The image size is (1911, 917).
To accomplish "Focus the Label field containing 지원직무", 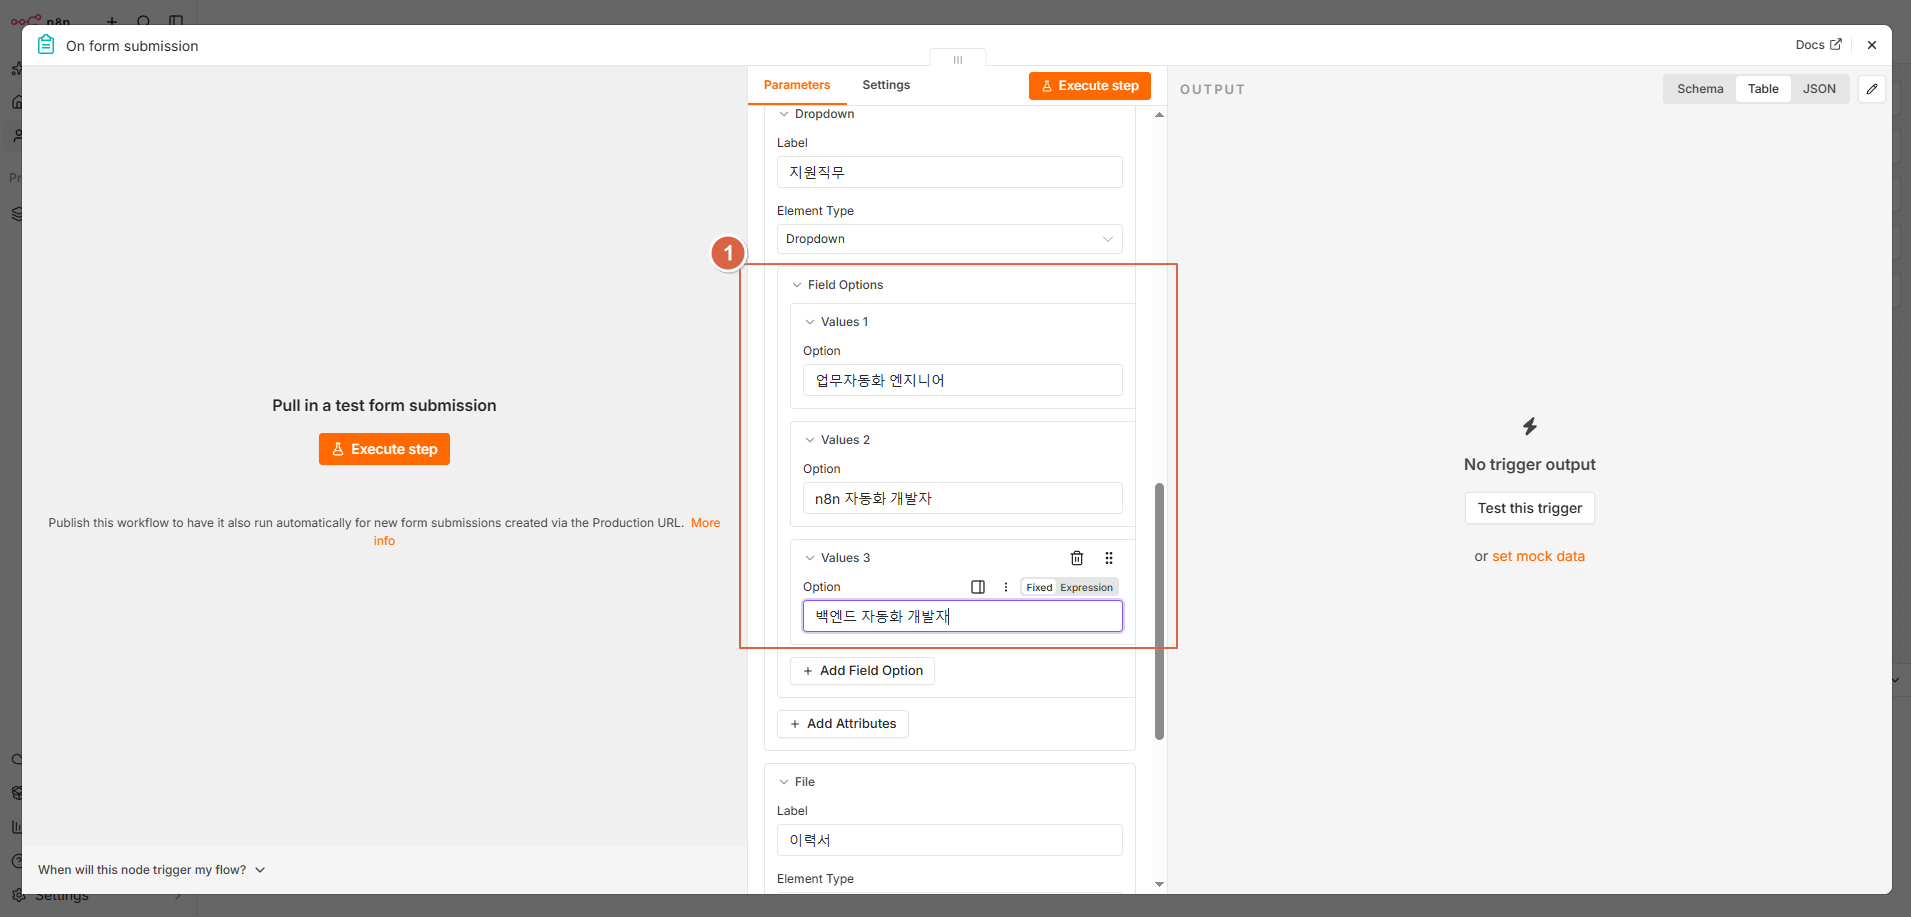I will coord(950,172).
